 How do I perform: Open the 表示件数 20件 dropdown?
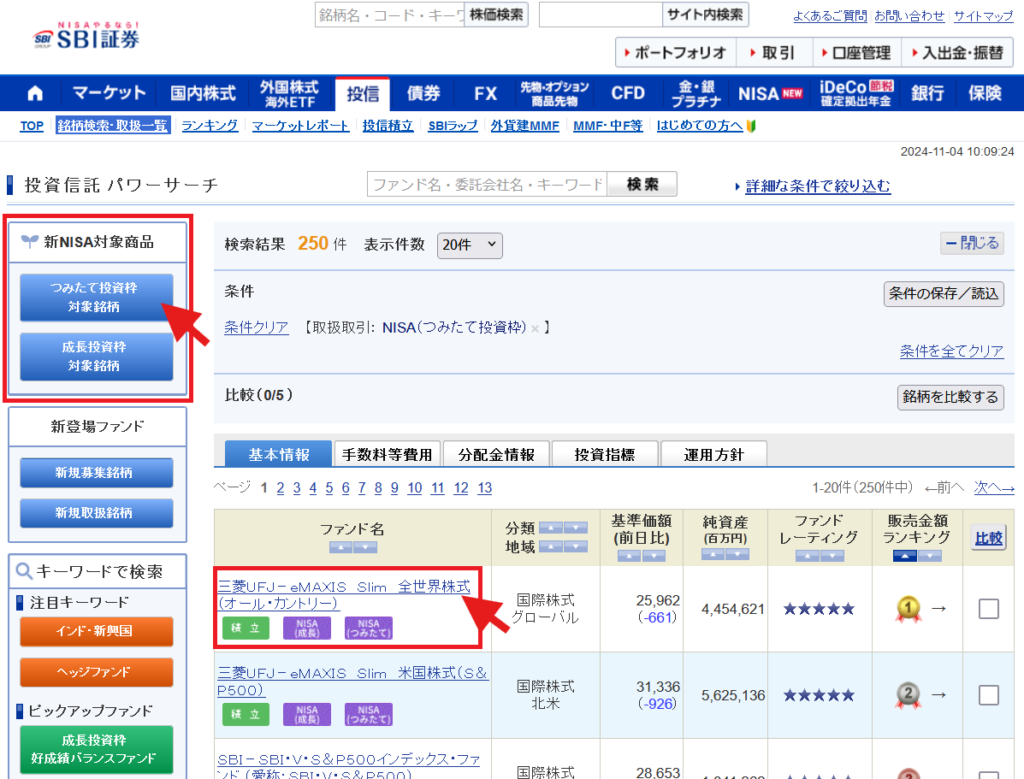pos(470,245)
